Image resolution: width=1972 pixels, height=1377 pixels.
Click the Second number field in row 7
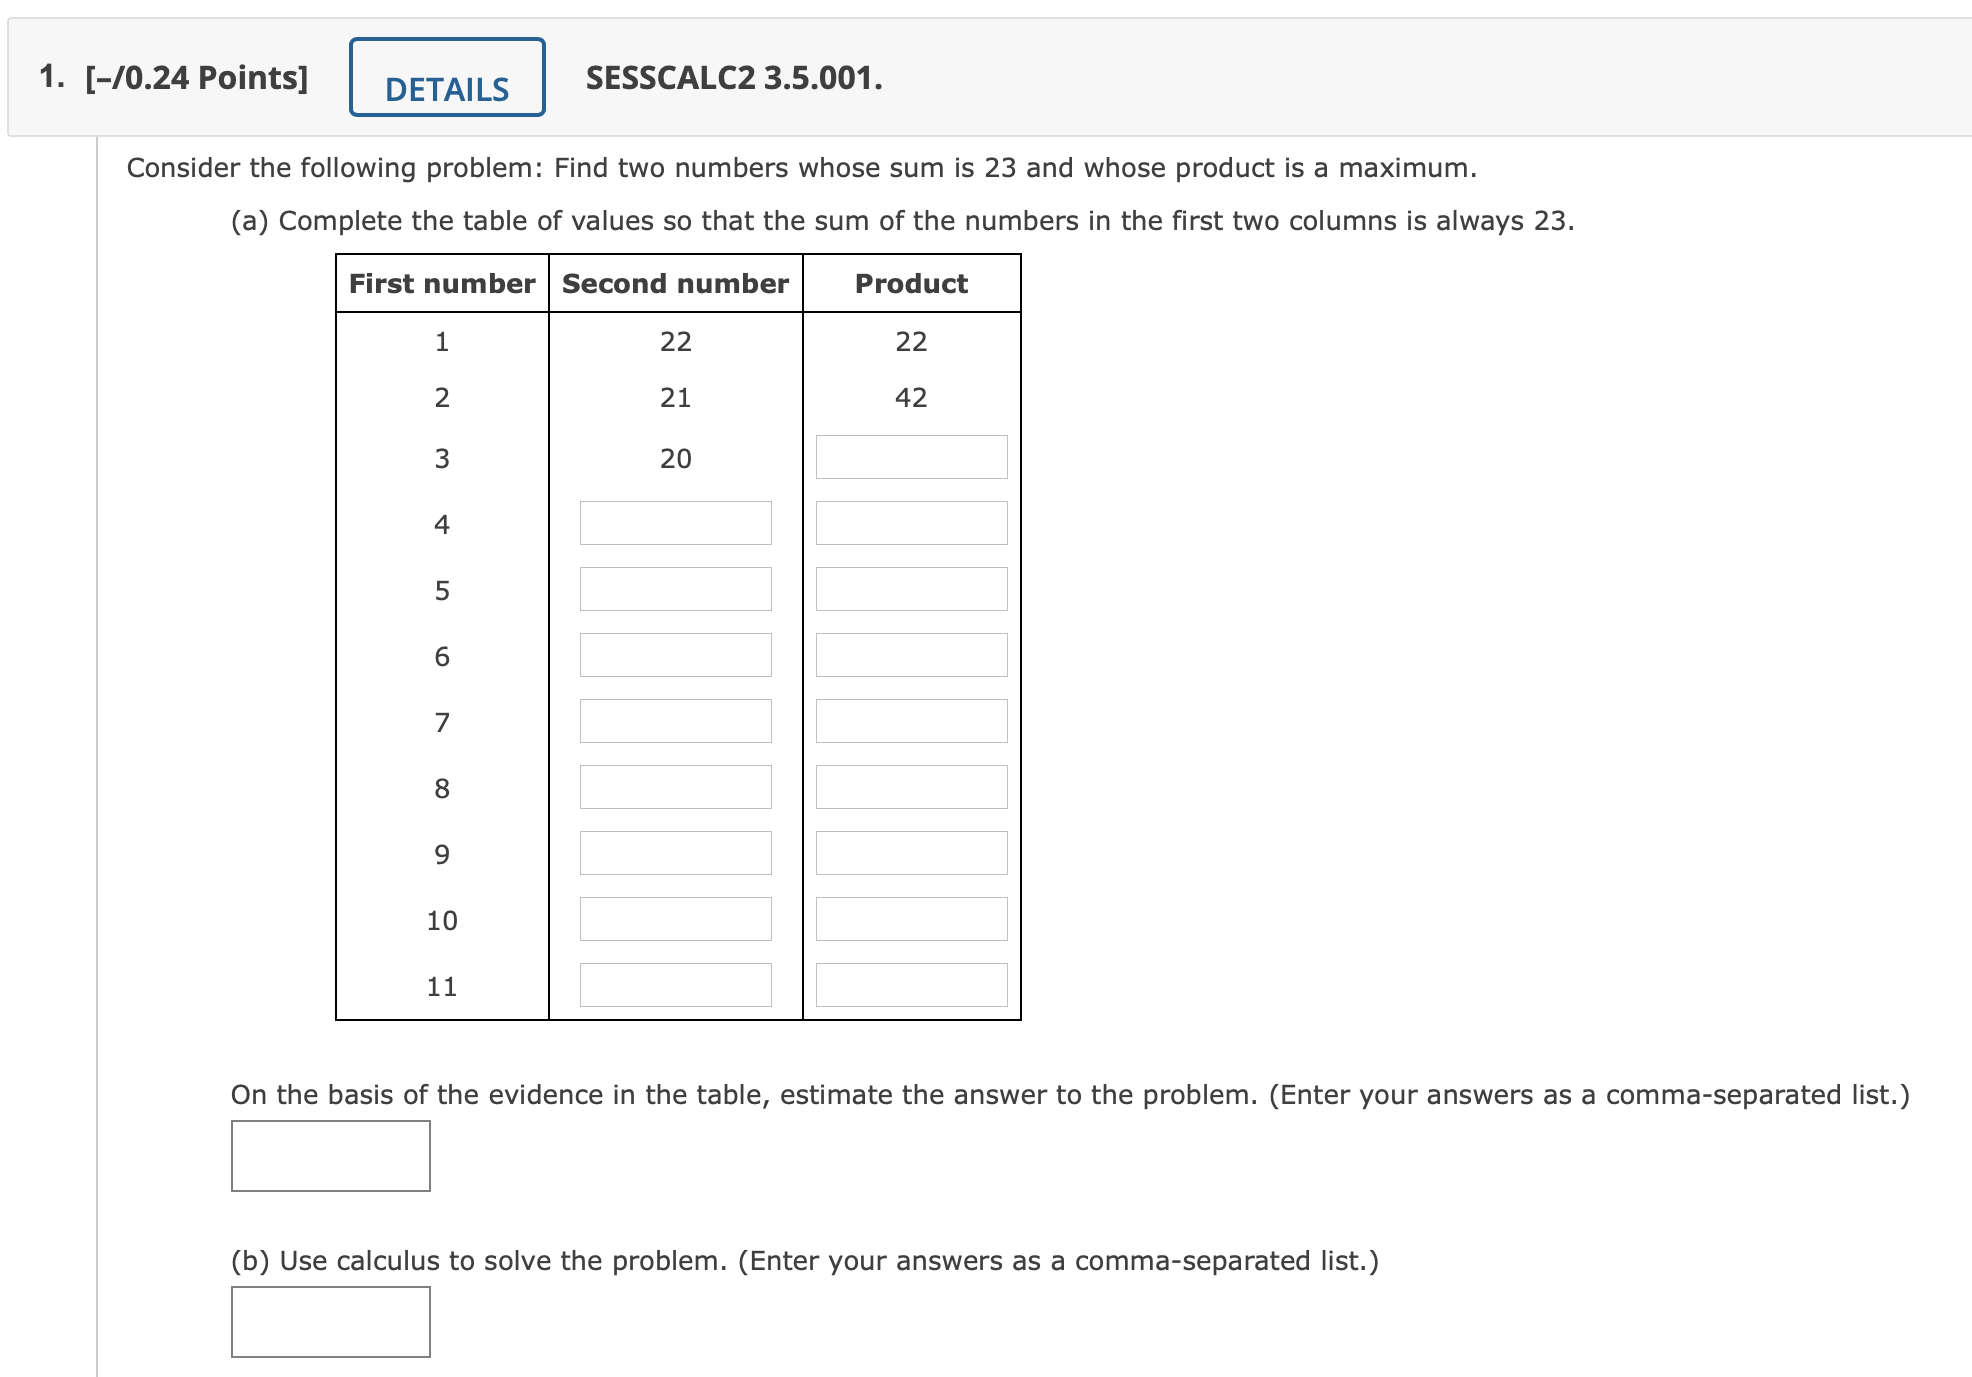pos(676,721)
